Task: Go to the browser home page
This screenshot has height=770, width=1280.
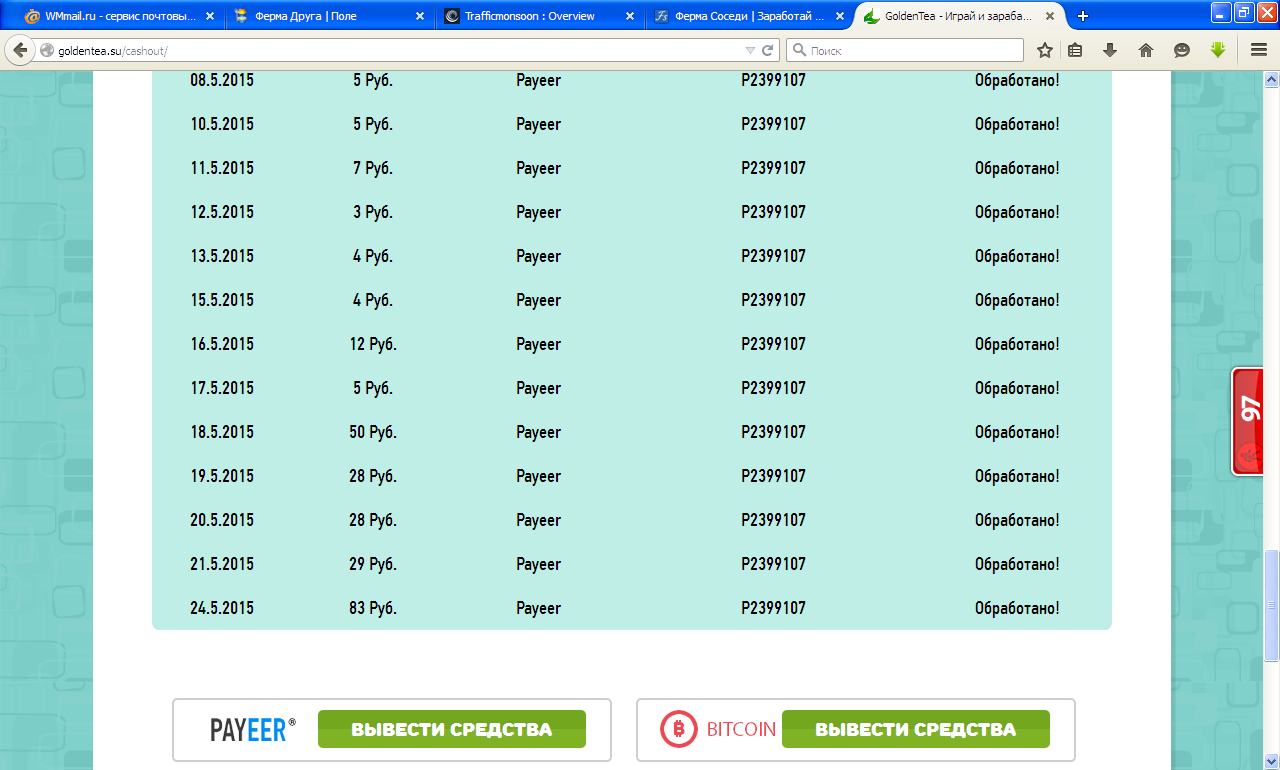Action: click(1146, 50)
